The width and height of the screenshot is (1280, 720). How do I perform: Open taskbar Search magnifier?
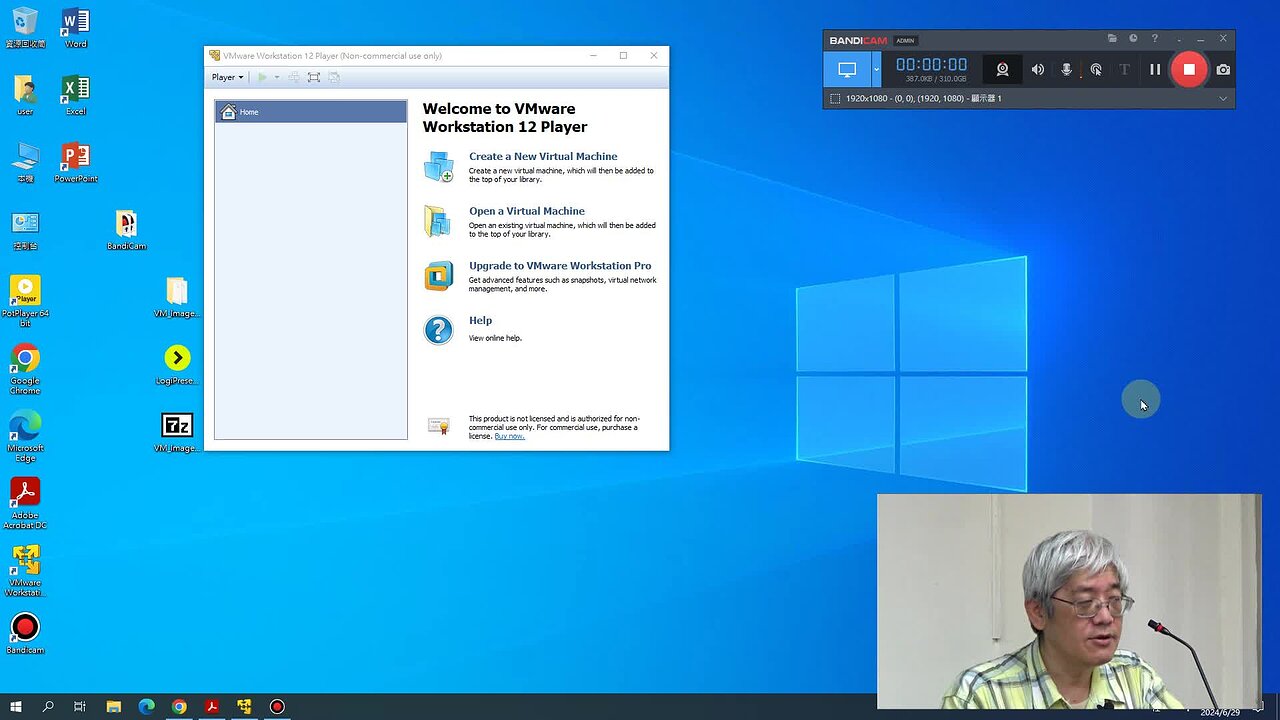(x=48, y=707)
